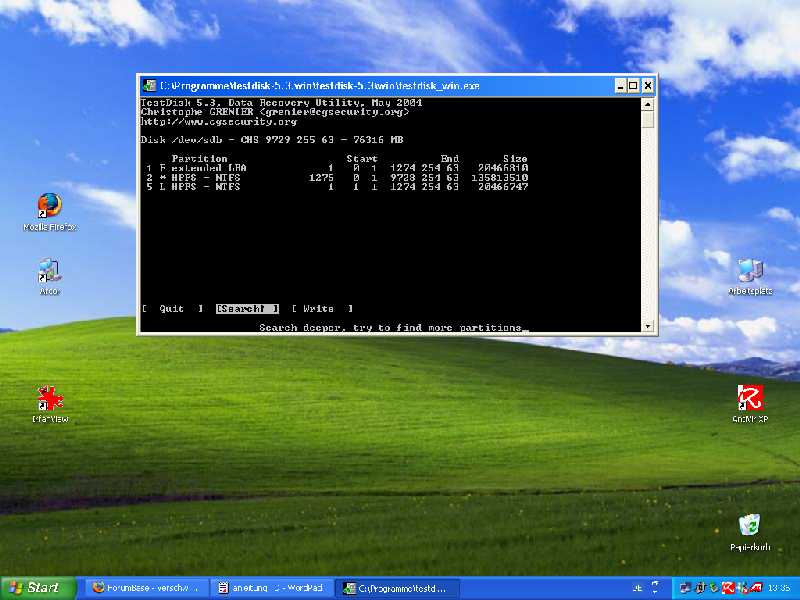Click size value 135813510
800x600 pixels.
pyautogui.click(x=499, y=178)
